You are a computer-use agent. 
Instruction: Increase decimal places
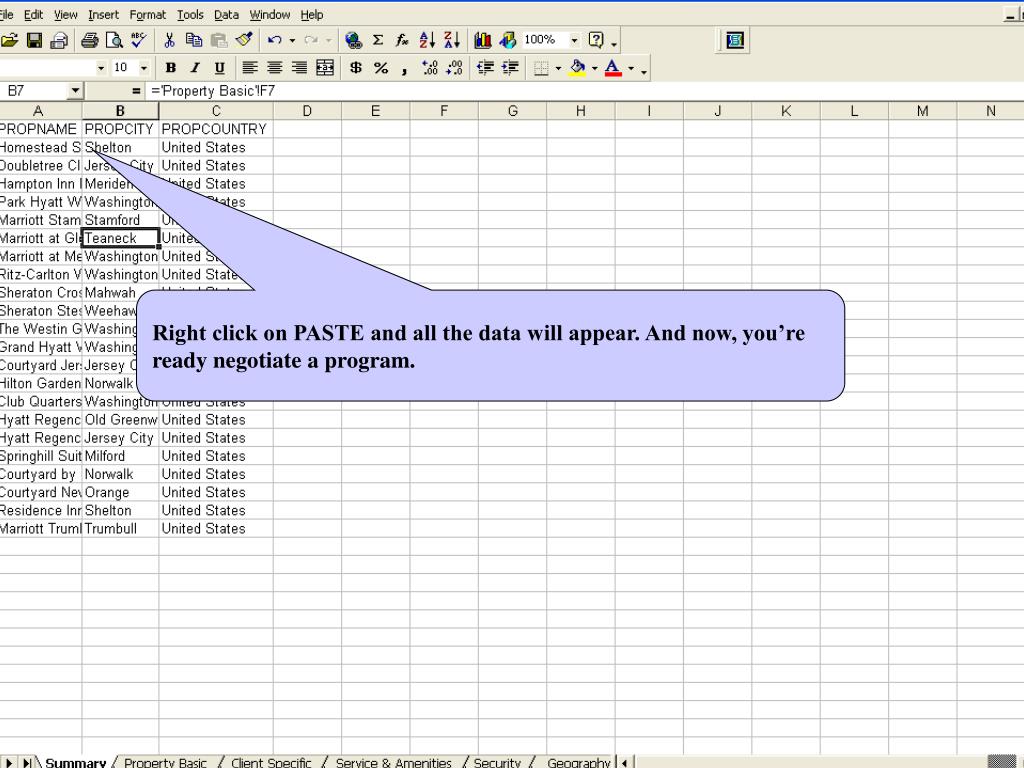coord(430,67)
